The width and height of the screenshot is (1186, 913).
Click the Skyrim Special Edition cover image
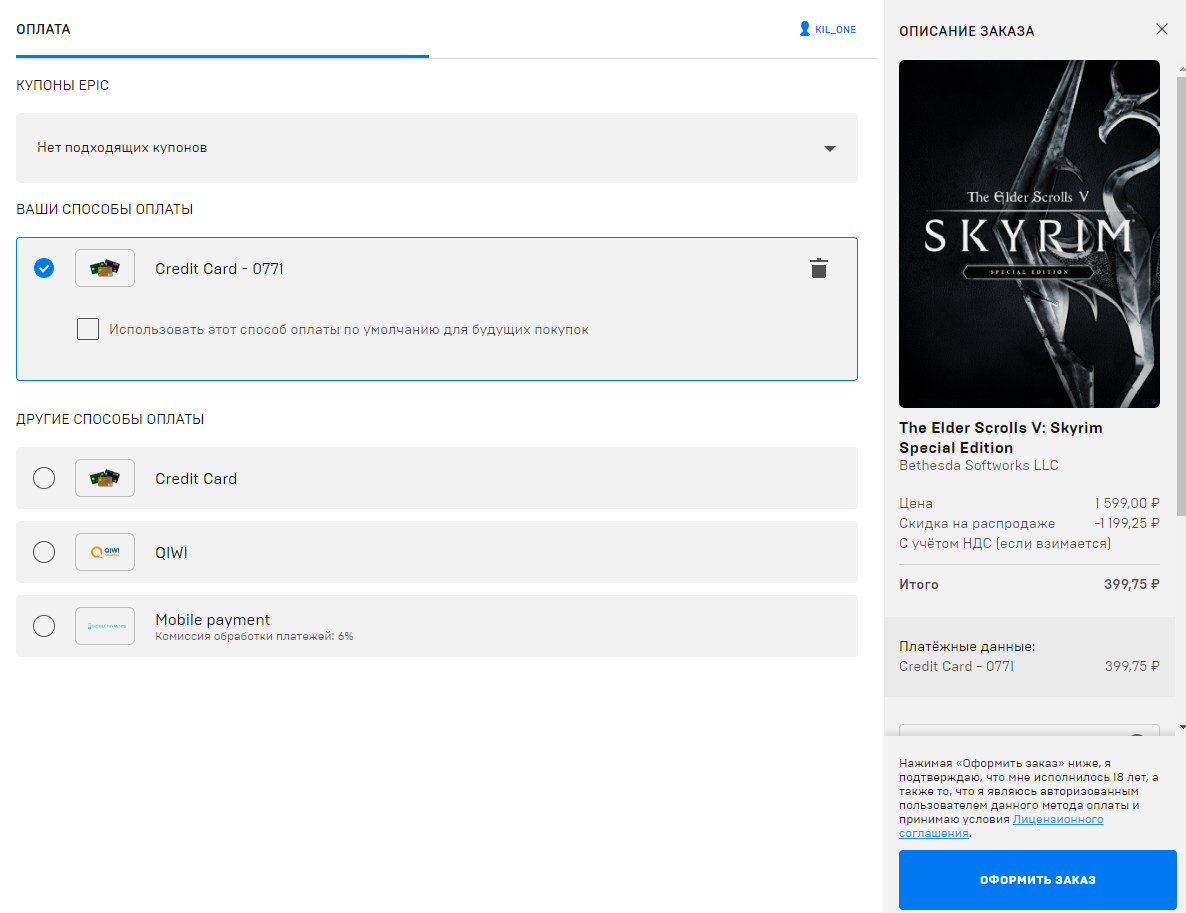coord(1029,234)
